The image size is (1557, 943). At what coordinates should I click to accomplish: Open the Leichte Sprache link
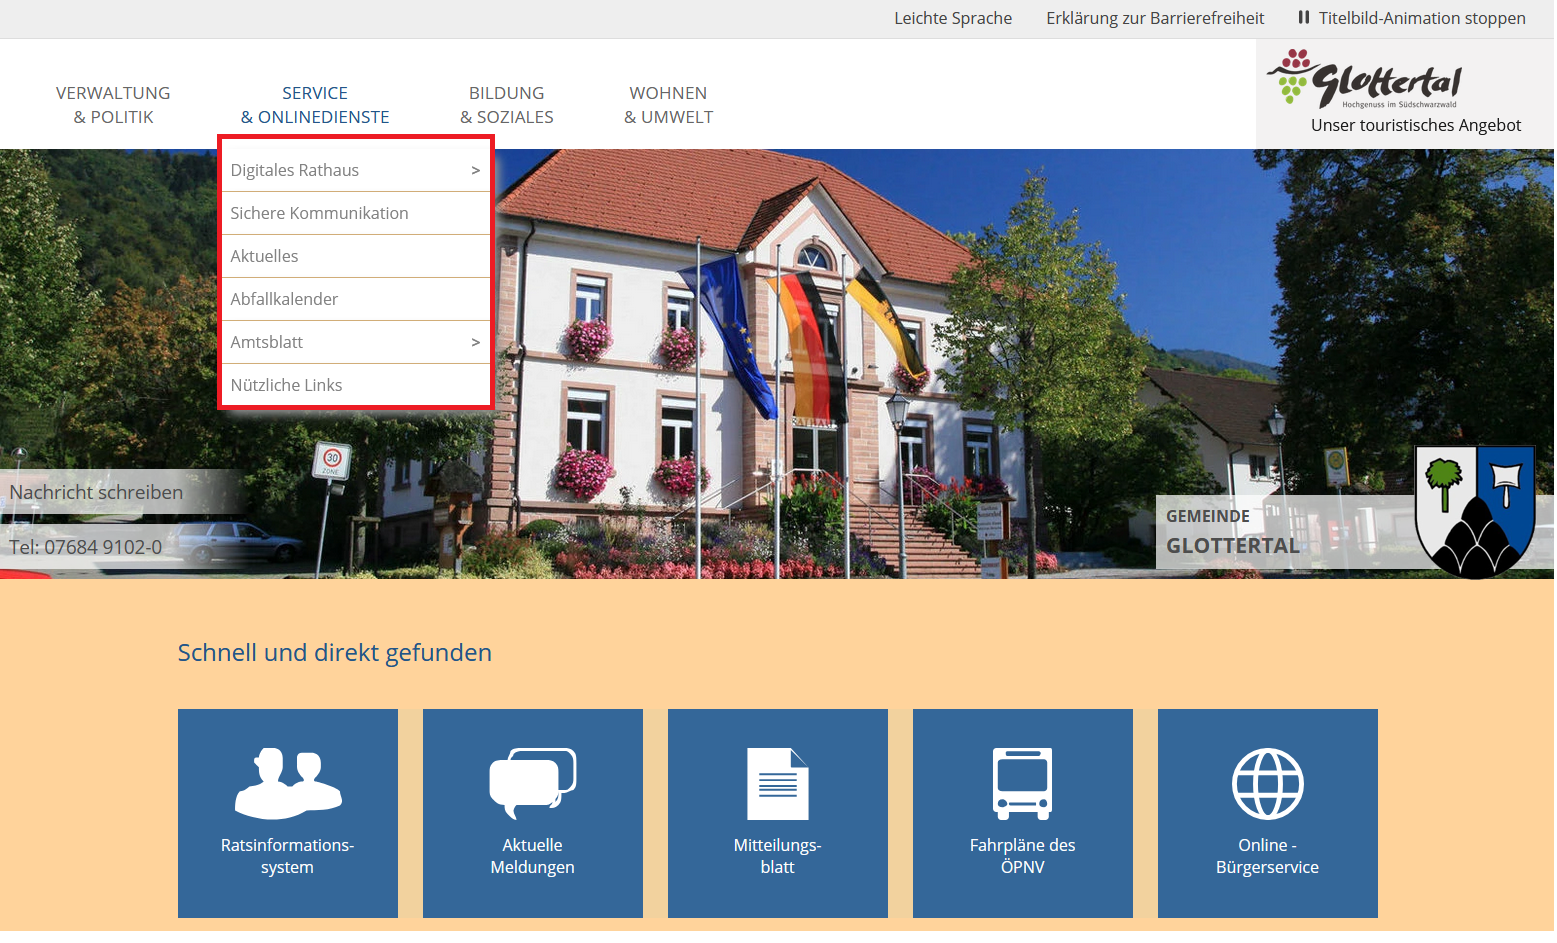[x=952, y=18]
